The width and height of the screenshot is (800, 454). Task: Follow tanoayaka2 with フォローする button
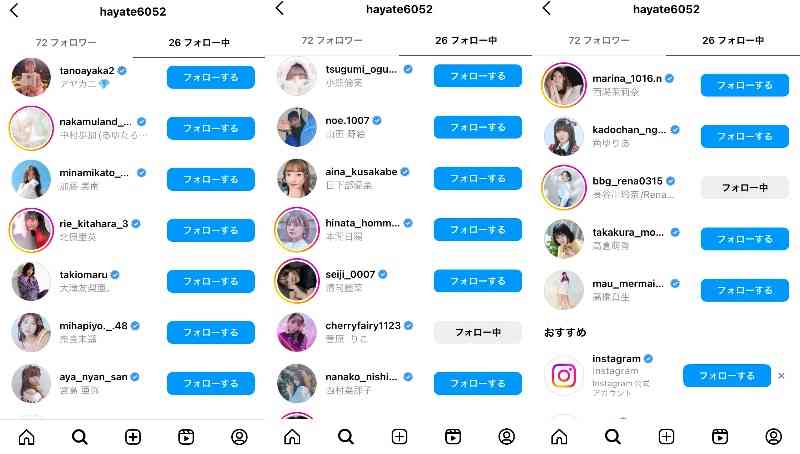coord(211,78)
